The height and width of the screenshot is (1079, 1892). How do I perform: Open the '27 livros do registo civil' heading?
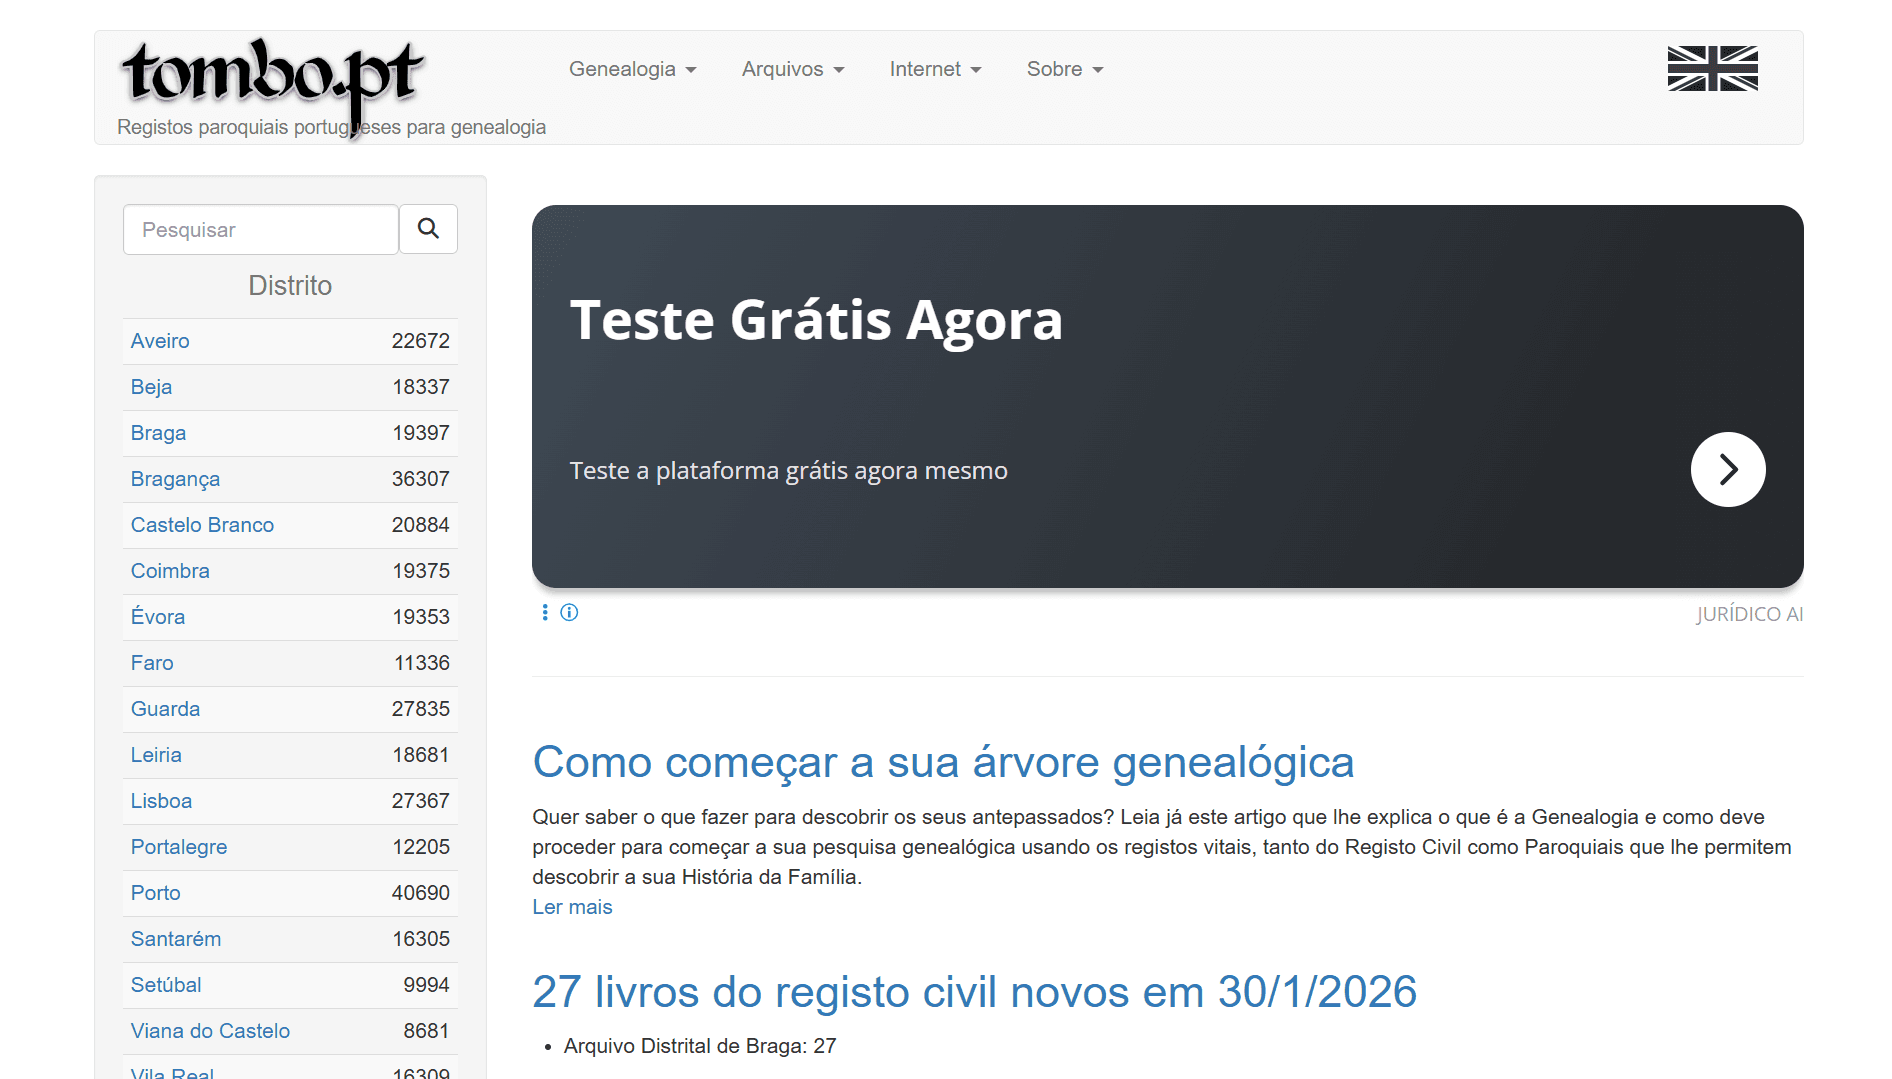coord(974,992)
